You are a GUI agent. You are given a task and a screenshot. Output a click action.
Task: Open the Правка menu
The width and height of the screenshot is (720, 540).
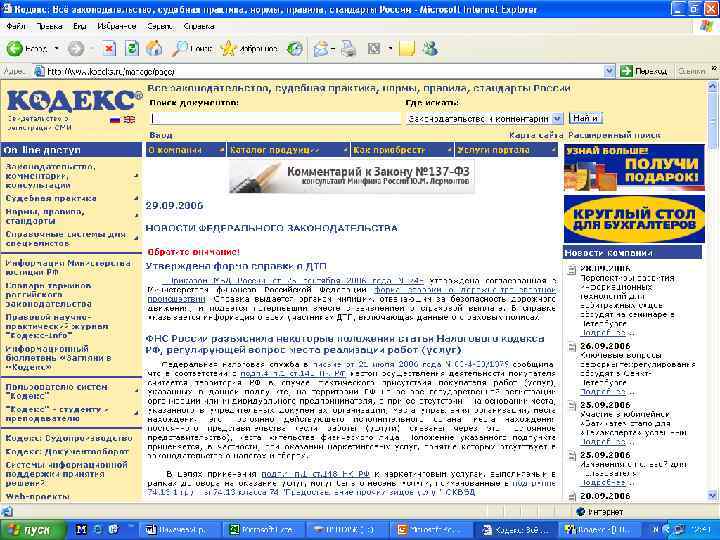point(50,26)
